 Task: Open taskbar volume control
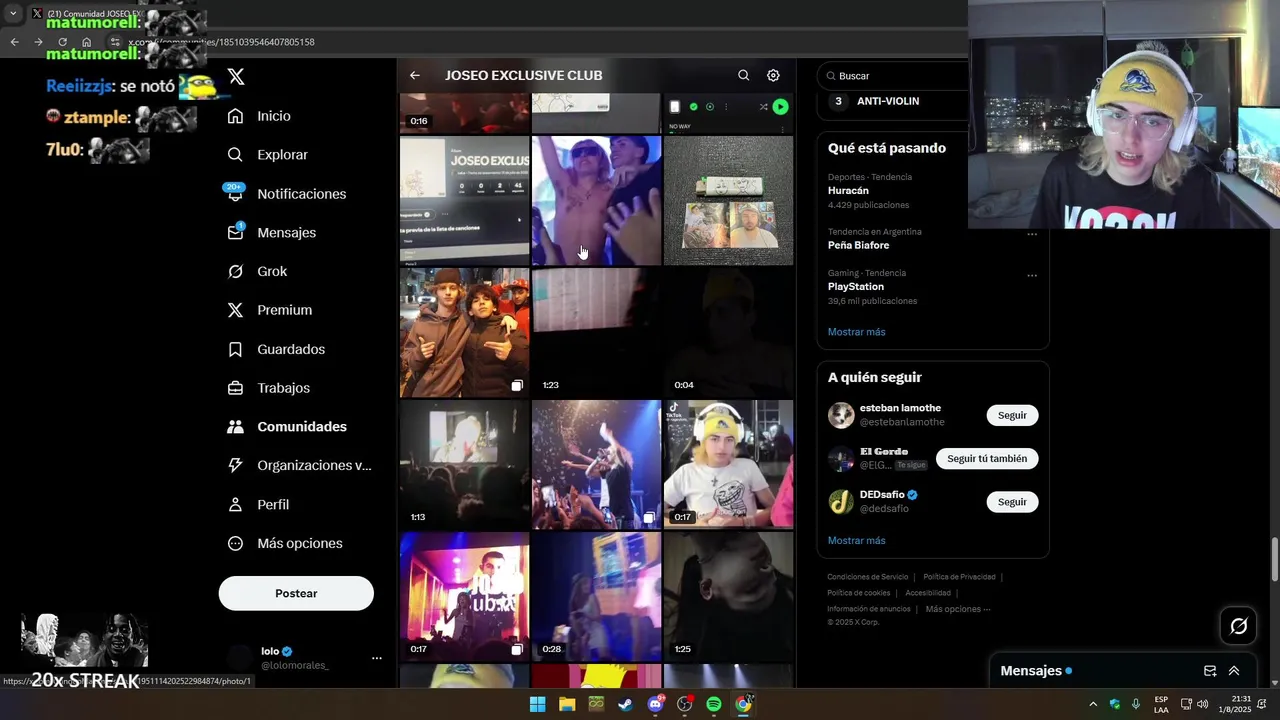(1202, 704)
